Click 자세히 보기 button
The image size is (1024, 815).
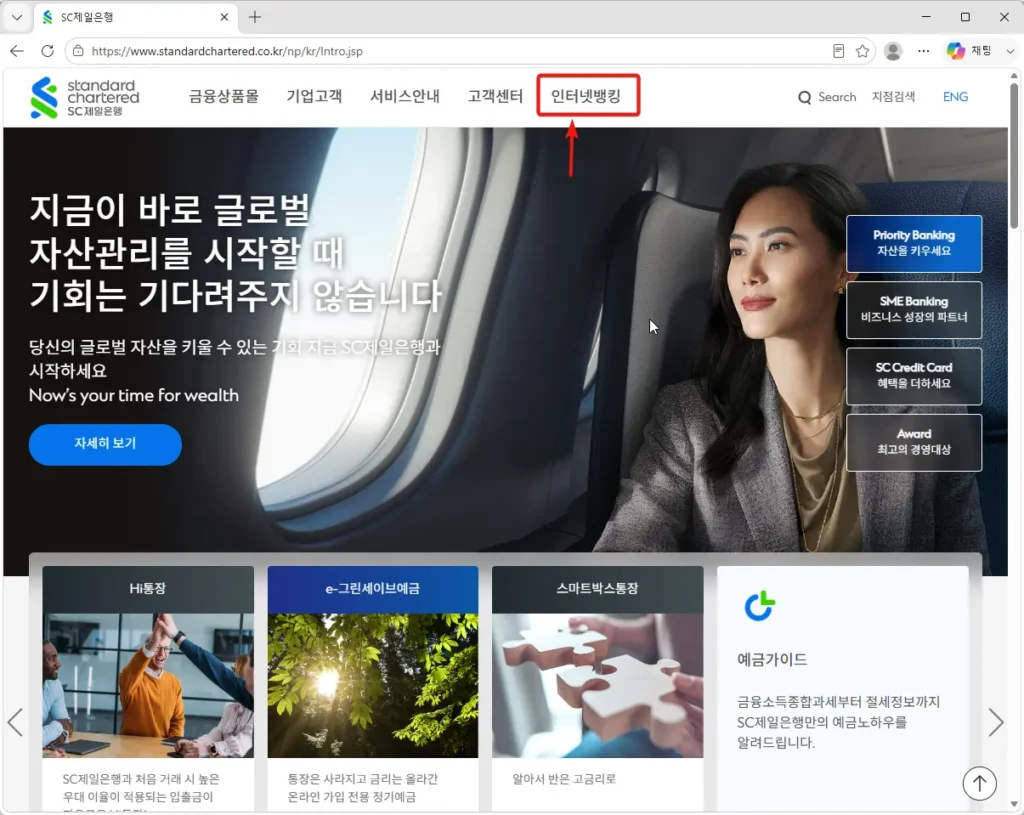pos(105,444)
